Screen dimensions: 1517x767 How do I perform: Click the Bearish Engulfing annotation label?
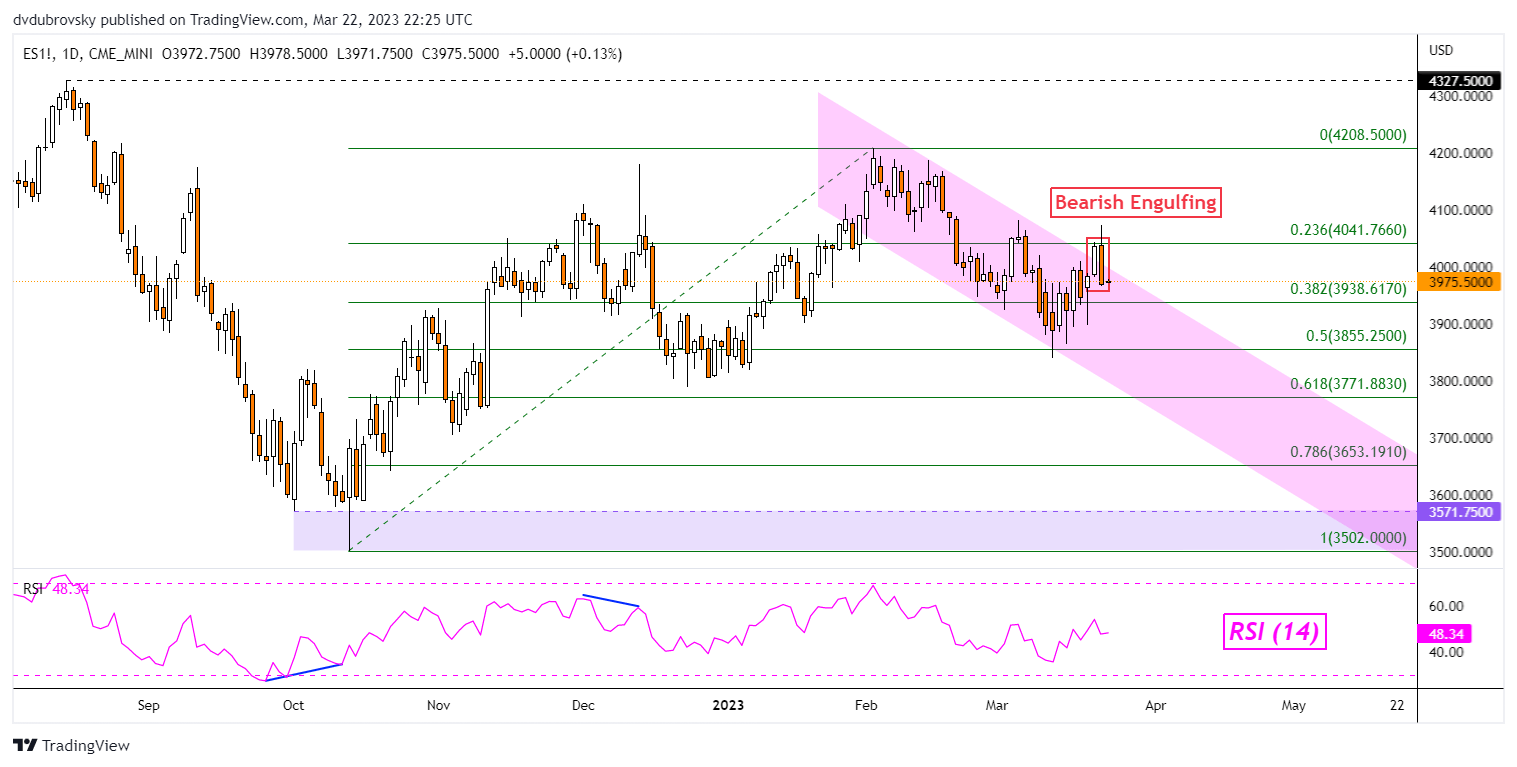pos(1136,202)
